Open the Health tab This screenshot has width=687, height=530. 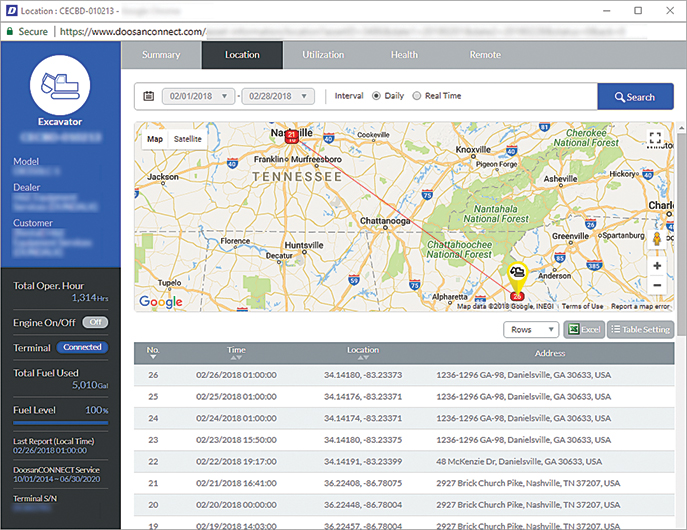coord(404,55)
